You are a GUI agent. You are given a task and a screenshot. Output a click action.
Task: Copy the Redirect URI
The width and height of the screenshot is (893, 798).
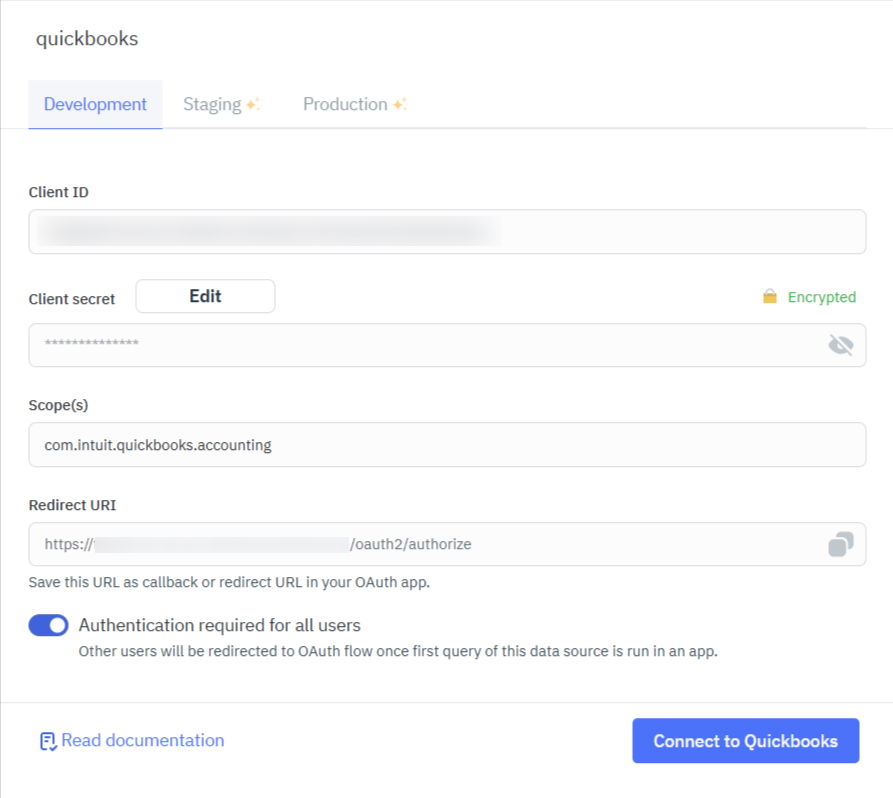pyautogui.click(x=841, y=544)
